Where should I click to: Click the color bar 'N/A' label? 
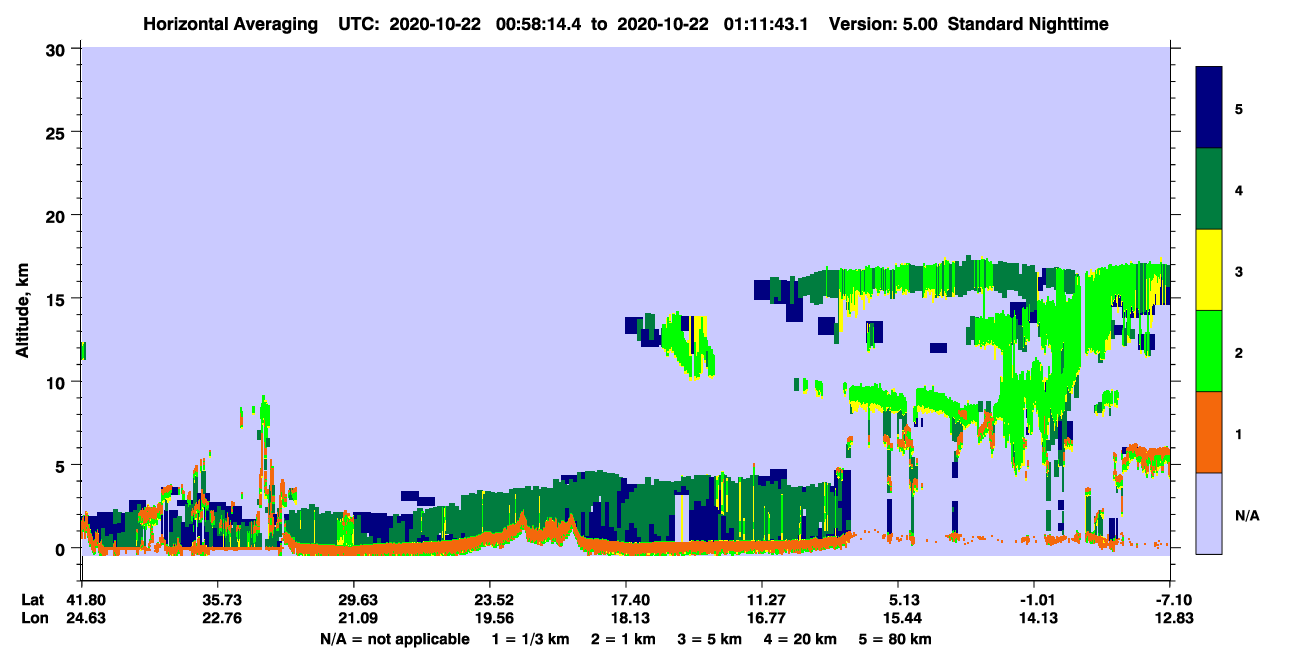point(1247,515)
